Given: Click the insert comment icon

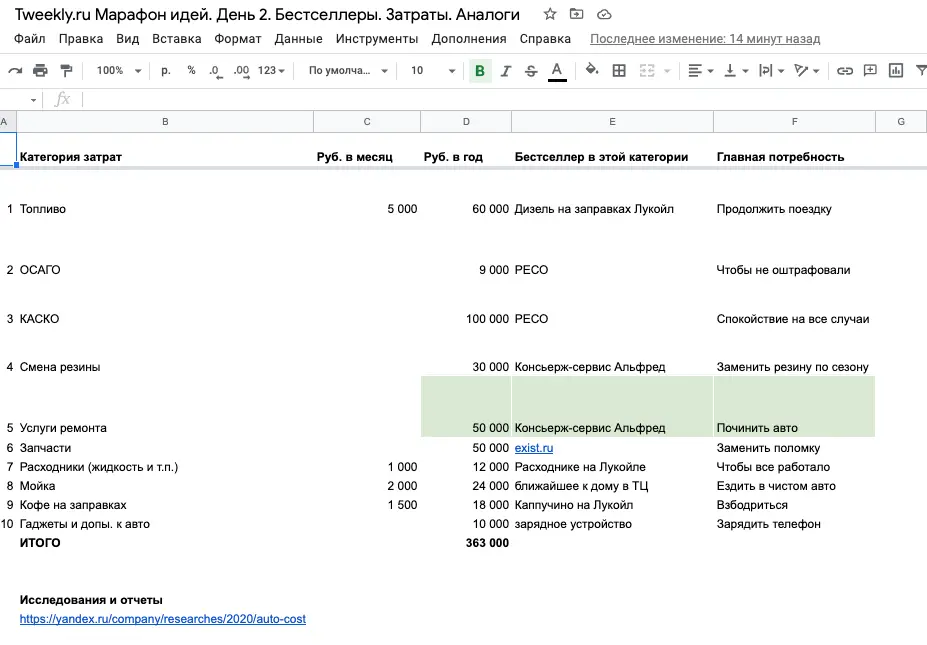Looking at the screenshot, I should (x=870, y=71).
